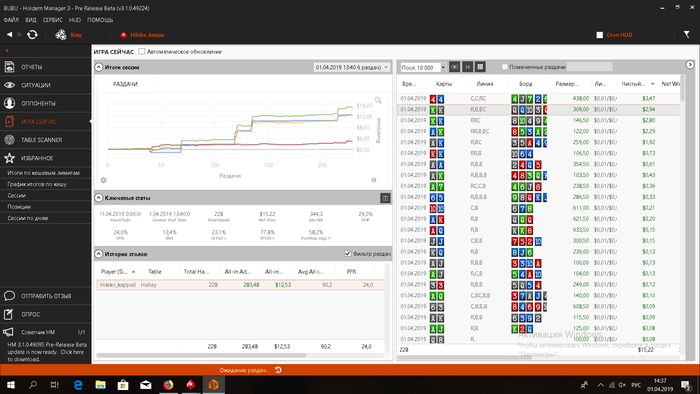The height and width of the screenshot is (394, 700).
Task: Open the ОППОНЕНТЫ section
Action: click(46, 103)
